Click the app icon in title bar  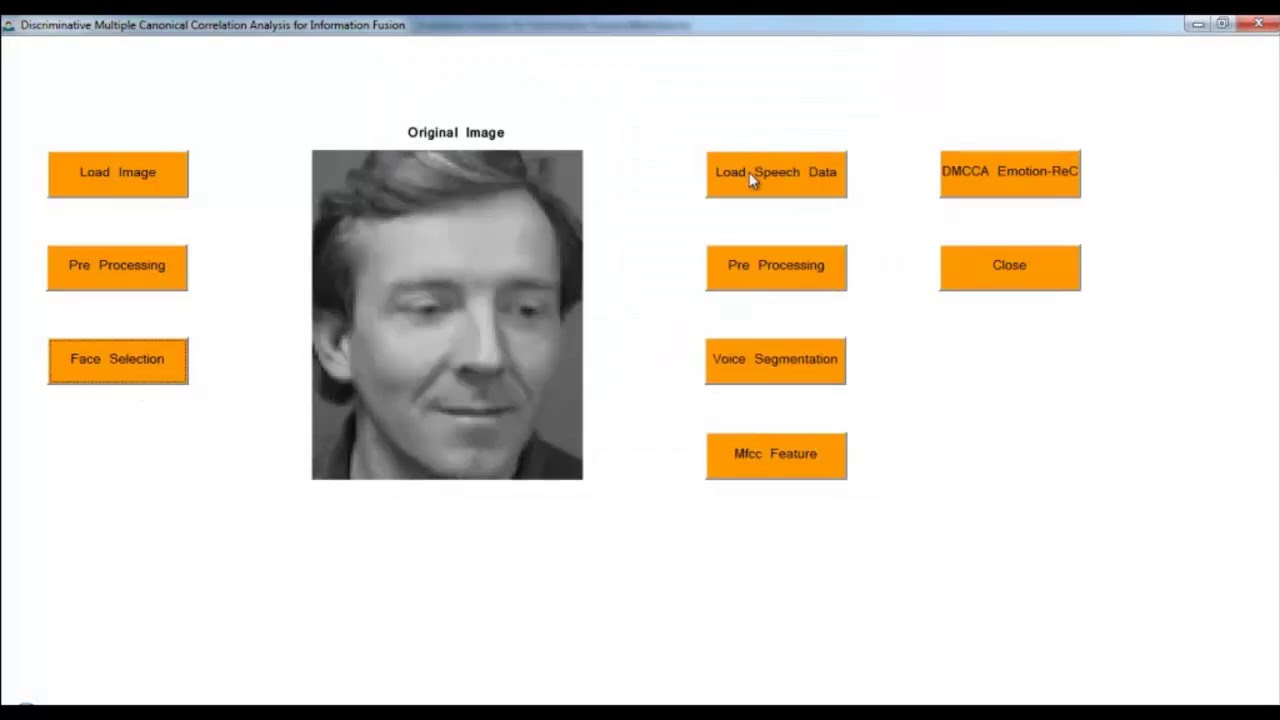[9, 25]
